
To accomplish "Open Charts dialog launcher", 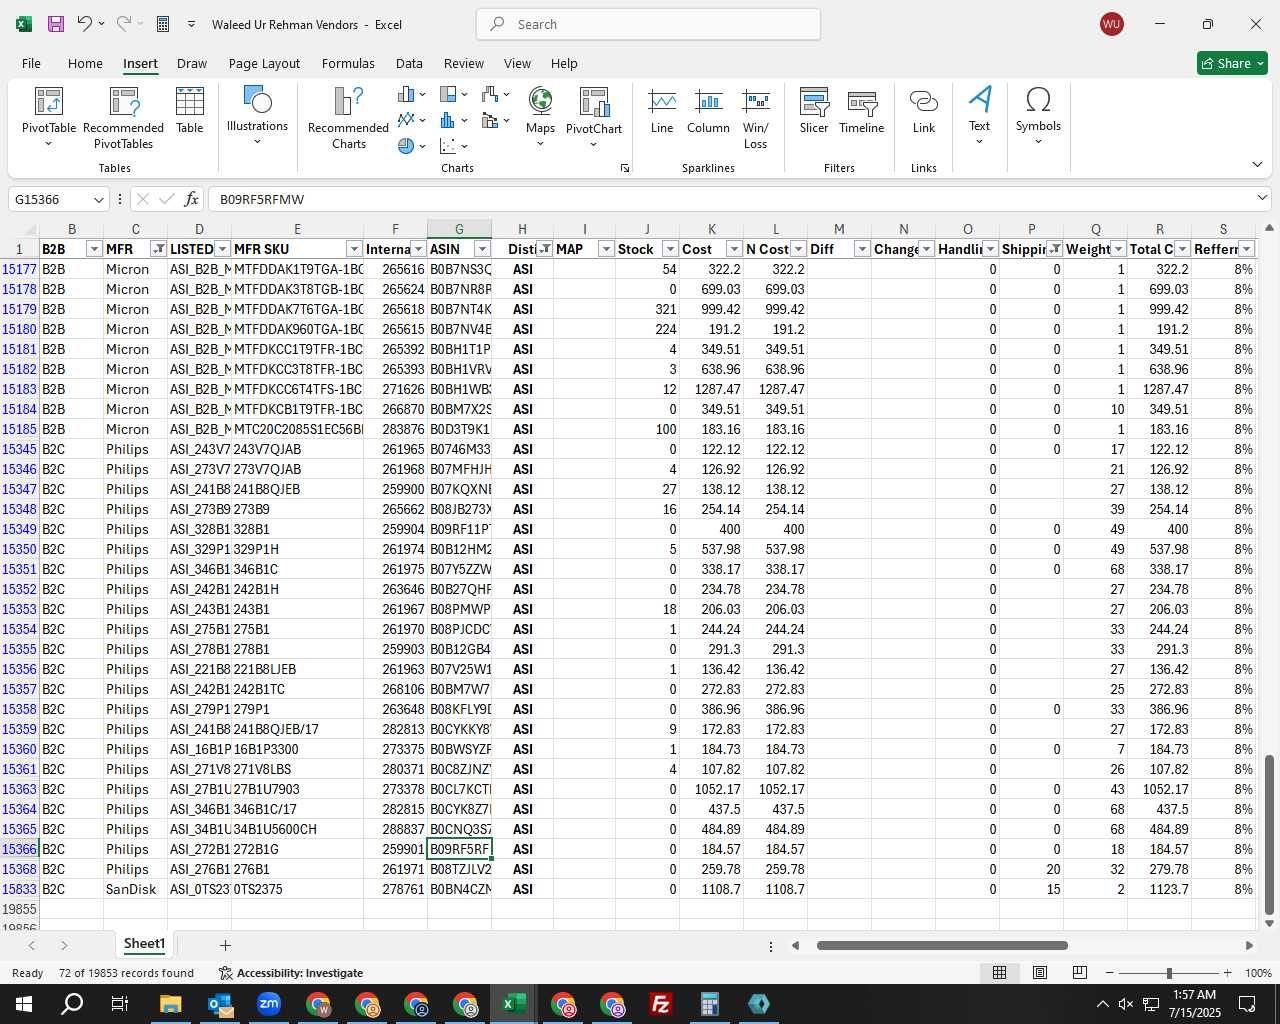I will 625,168.
